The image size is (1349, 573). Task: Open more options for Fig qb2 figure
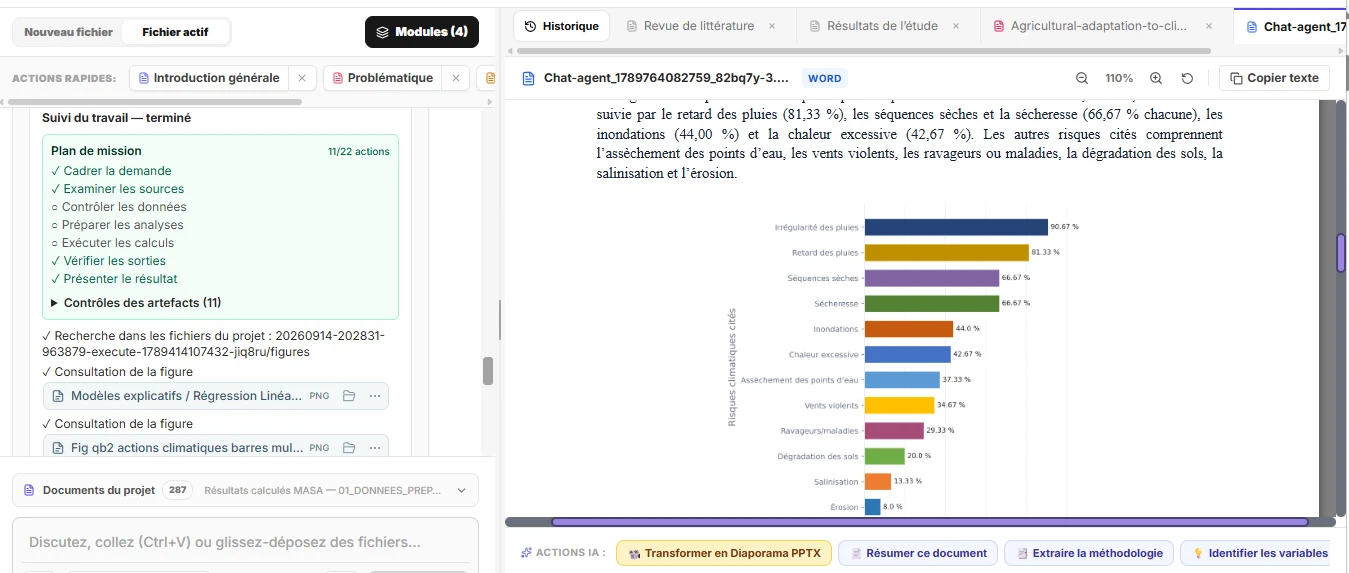[375, 448]
